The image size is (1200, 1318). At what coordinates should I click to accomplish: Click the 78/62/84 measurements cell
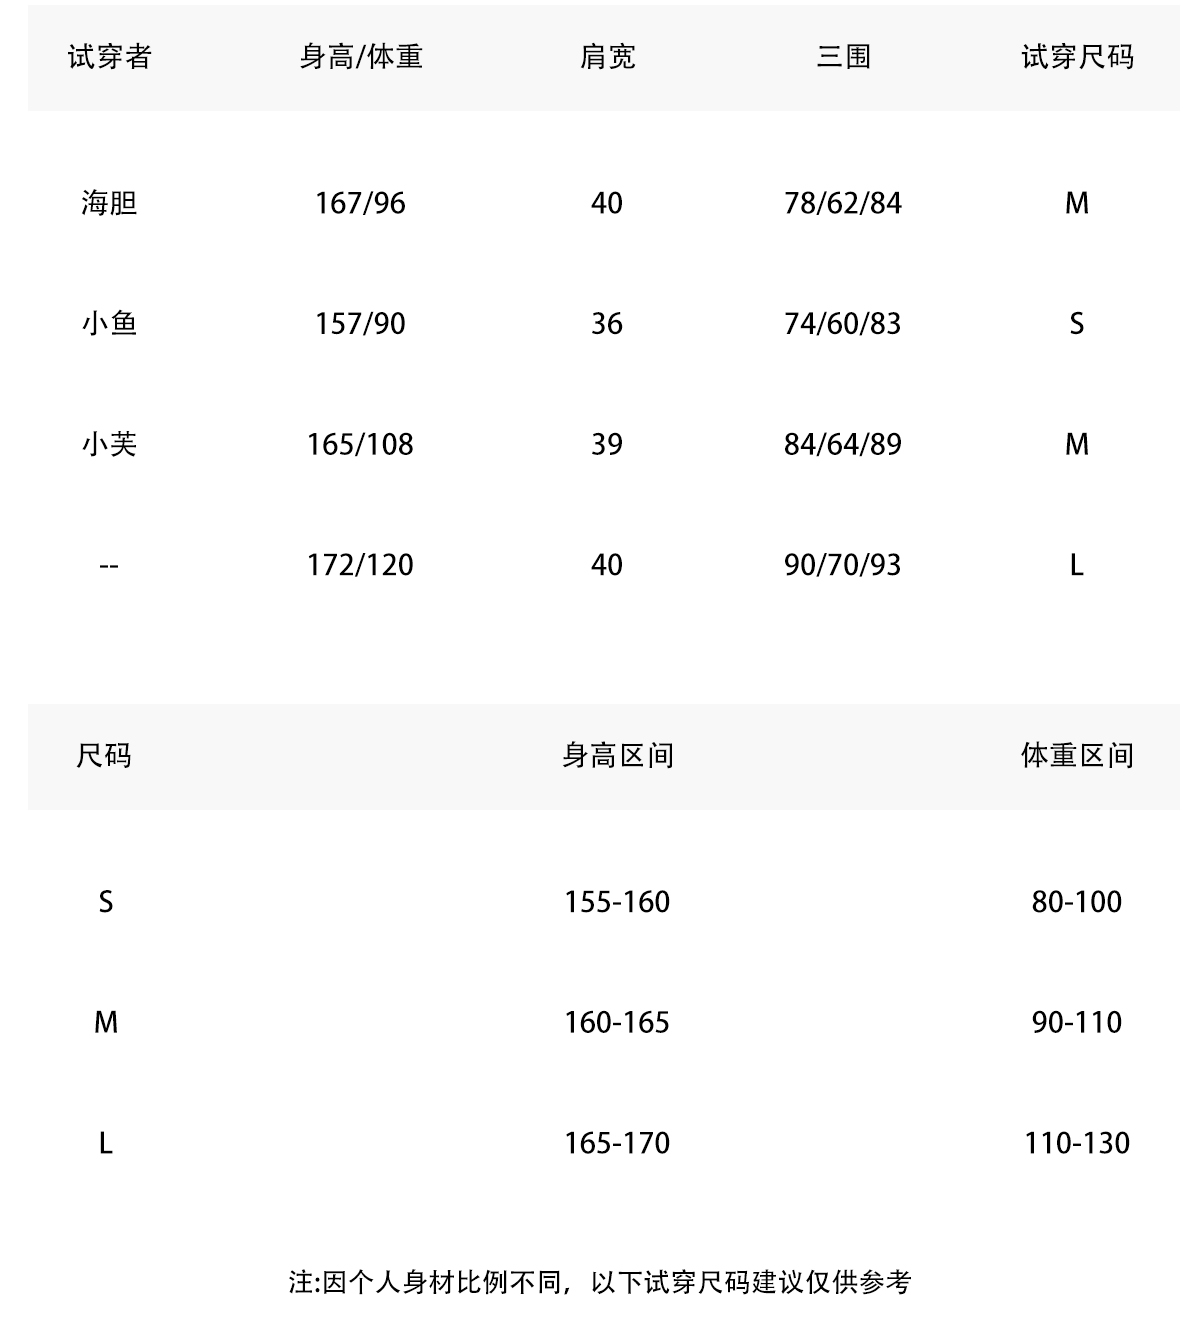click(843, 203)
